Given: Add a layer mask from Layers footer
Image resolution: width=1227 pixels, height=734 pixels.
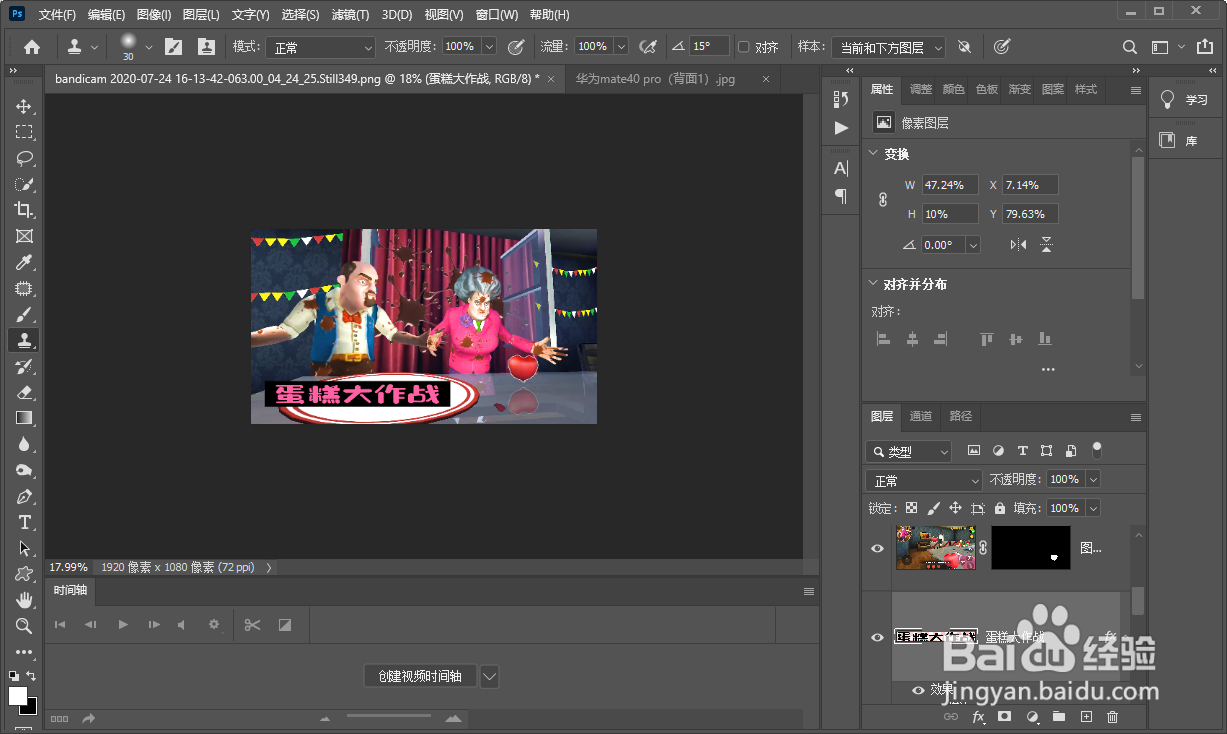Looking at the screenshot, I should click(x=1005, y=717).
